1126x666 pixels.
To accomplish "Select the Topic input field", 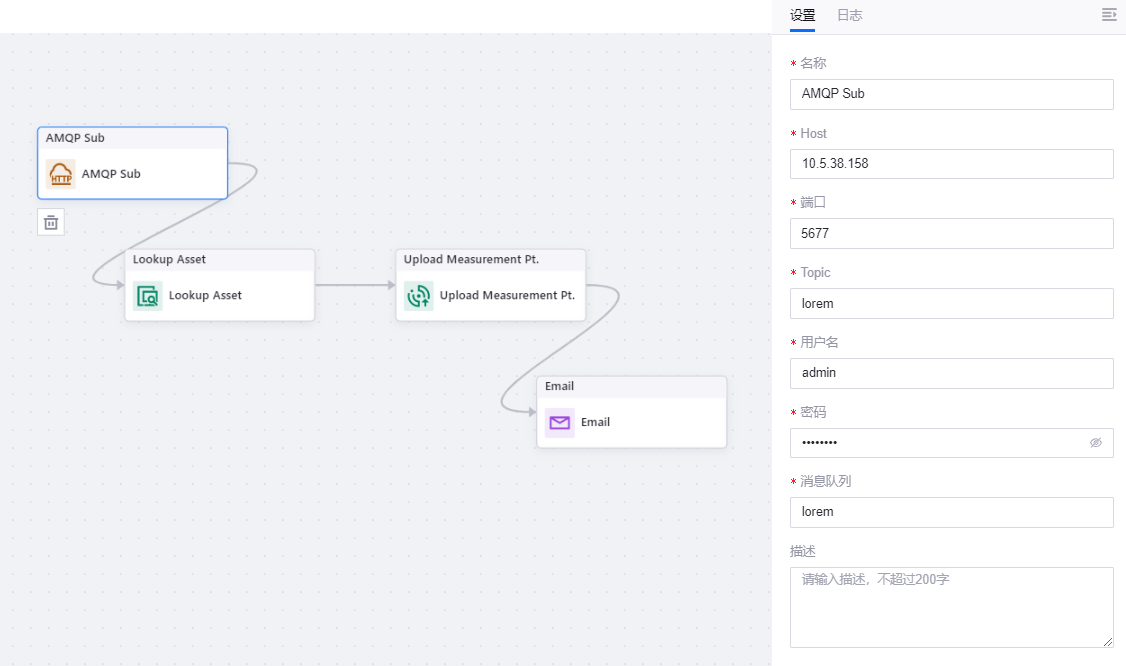I will pos(950,303).
